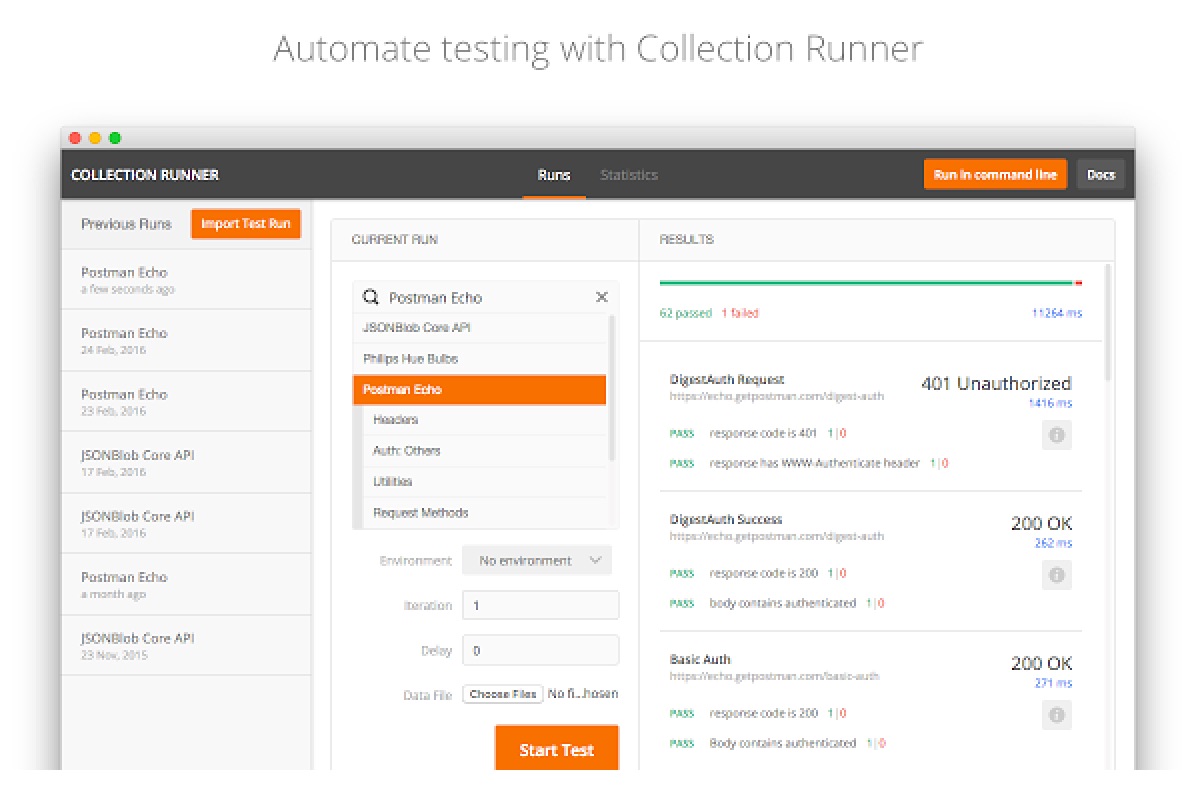Click the body contains authenticated test line
The width and height of the screenshot is (1182, 794).
pos(782,603)
